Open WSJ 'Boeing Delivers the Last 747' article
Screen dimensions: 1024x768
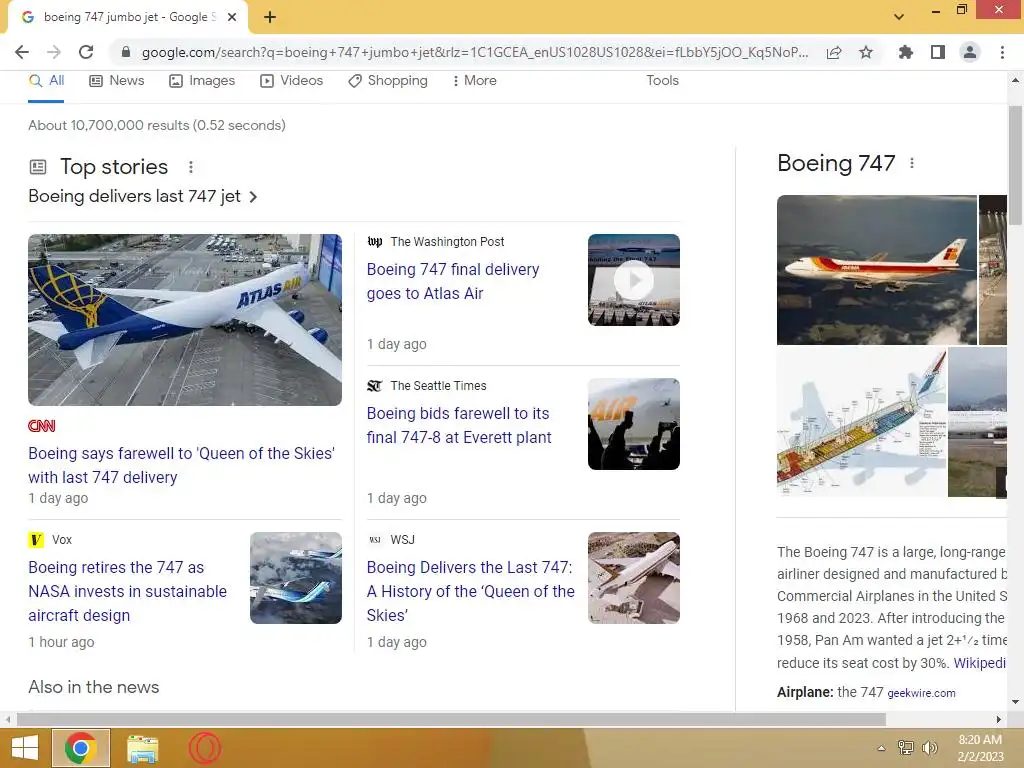(x=470, y=591)
